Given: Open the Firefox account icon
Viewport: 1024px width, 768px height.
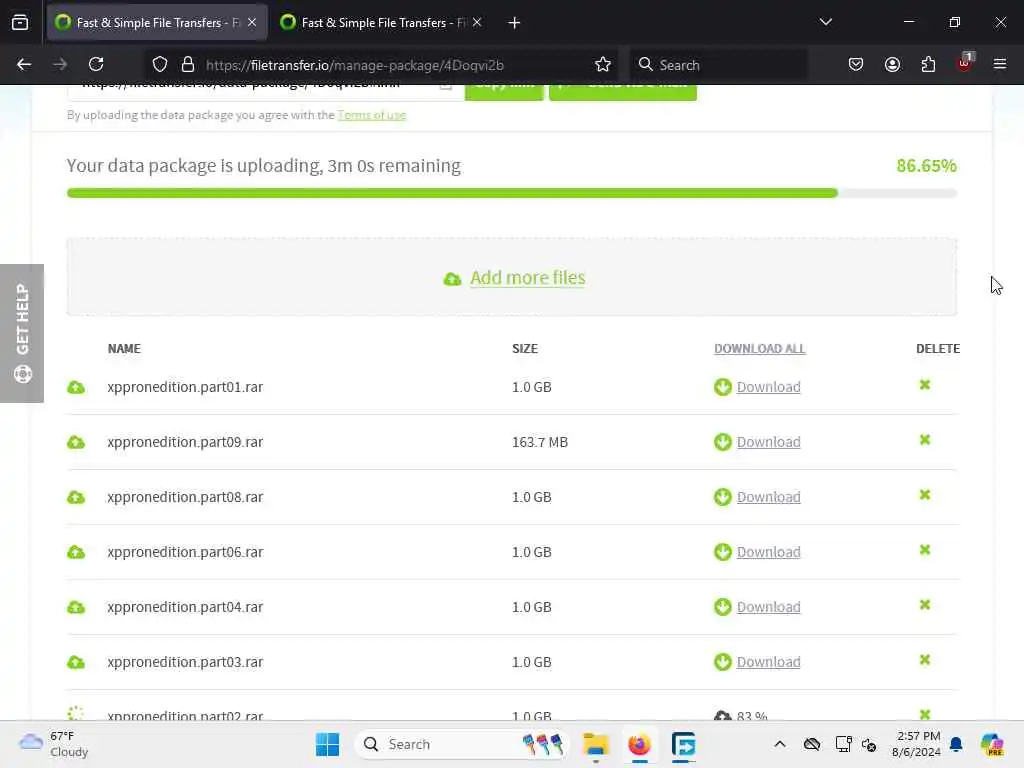Looking at the screenshot, I should pos(892,65).
